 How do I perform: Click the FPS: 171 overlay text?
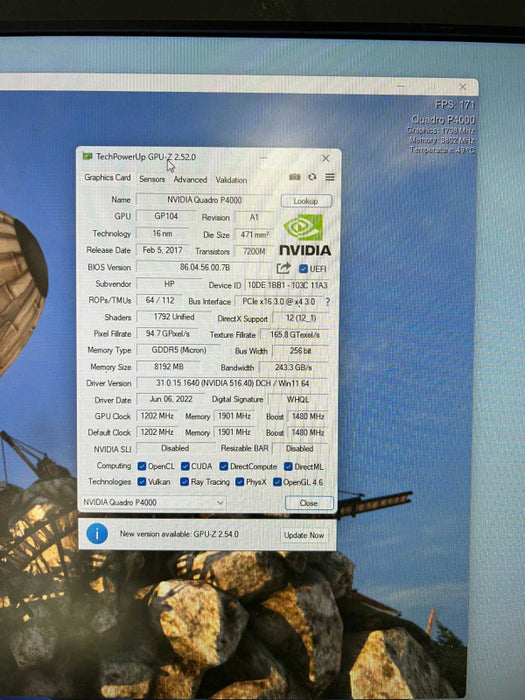pos(454,104)
